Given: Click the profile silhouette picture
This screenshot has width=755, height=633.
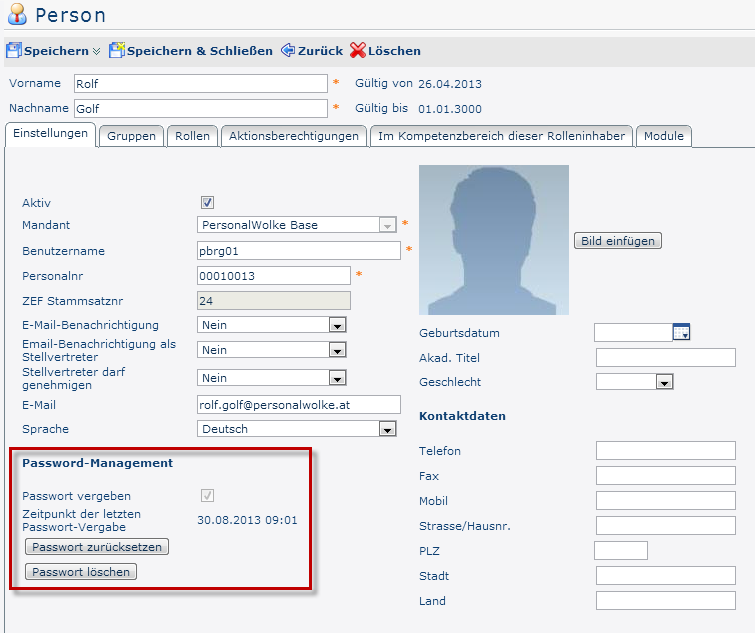Looking at the screenshot, I should (x=494, y=240).
